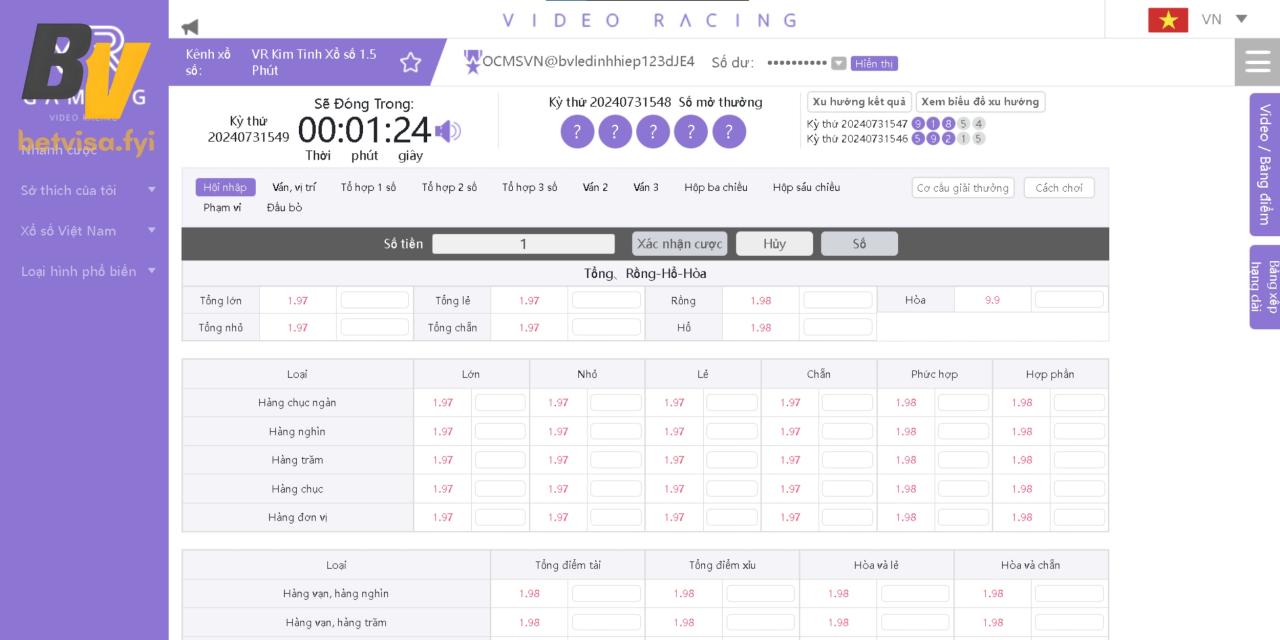The width and height of the screenshot is (1280, 640).
Task: Open the VN language dropdown
Action: pos(1224,19)
